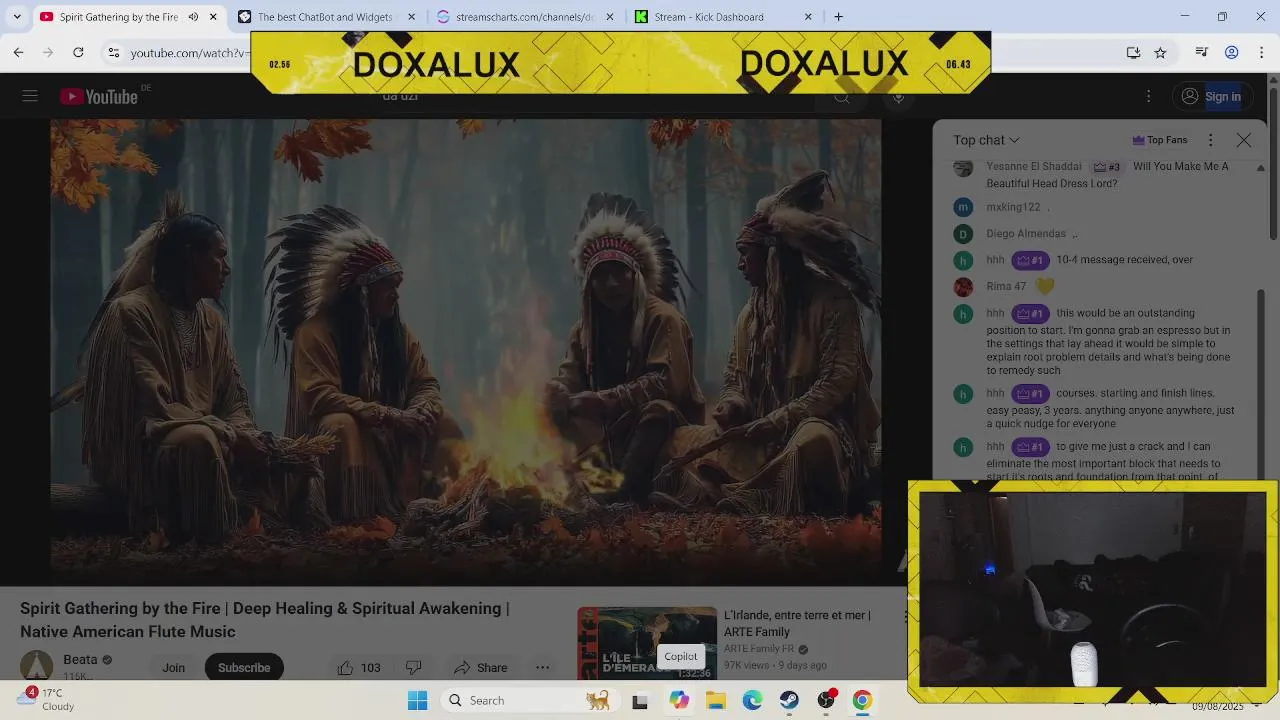
Task: Share the video
Action: [x=481, y=667]
